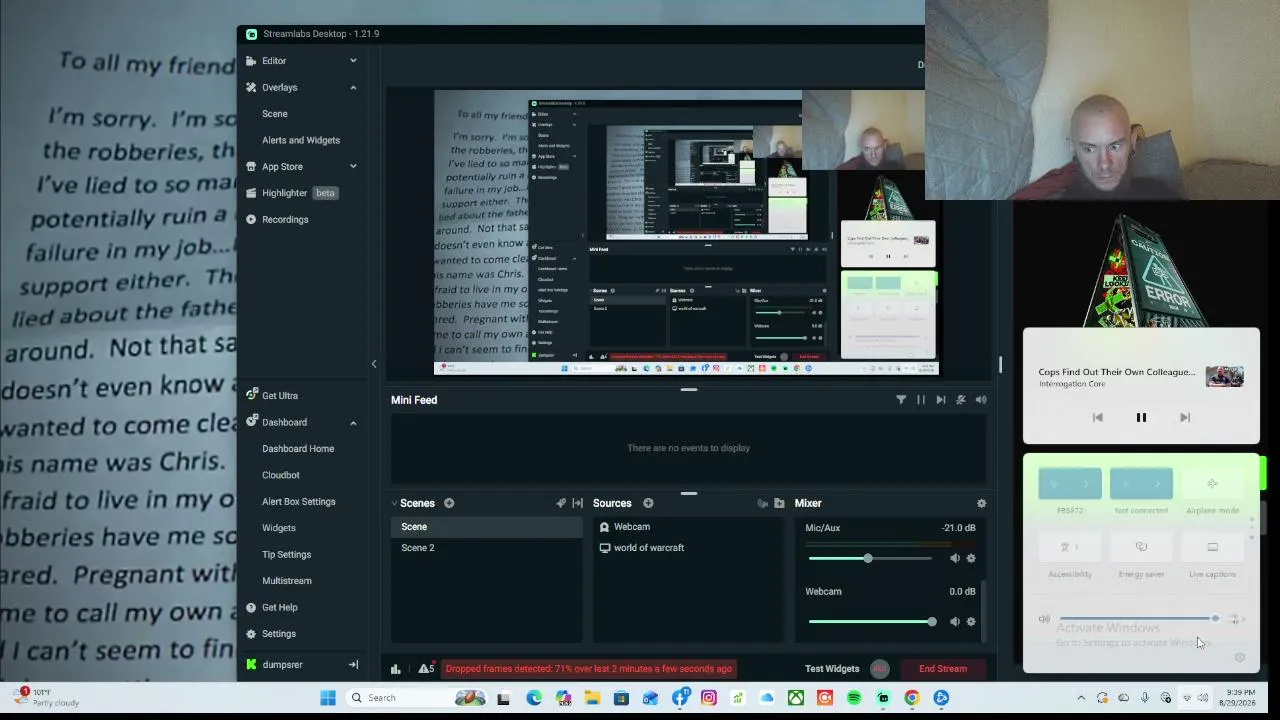Add a source folder
This screenshot has width=1280, height=720.
point(779,503)
